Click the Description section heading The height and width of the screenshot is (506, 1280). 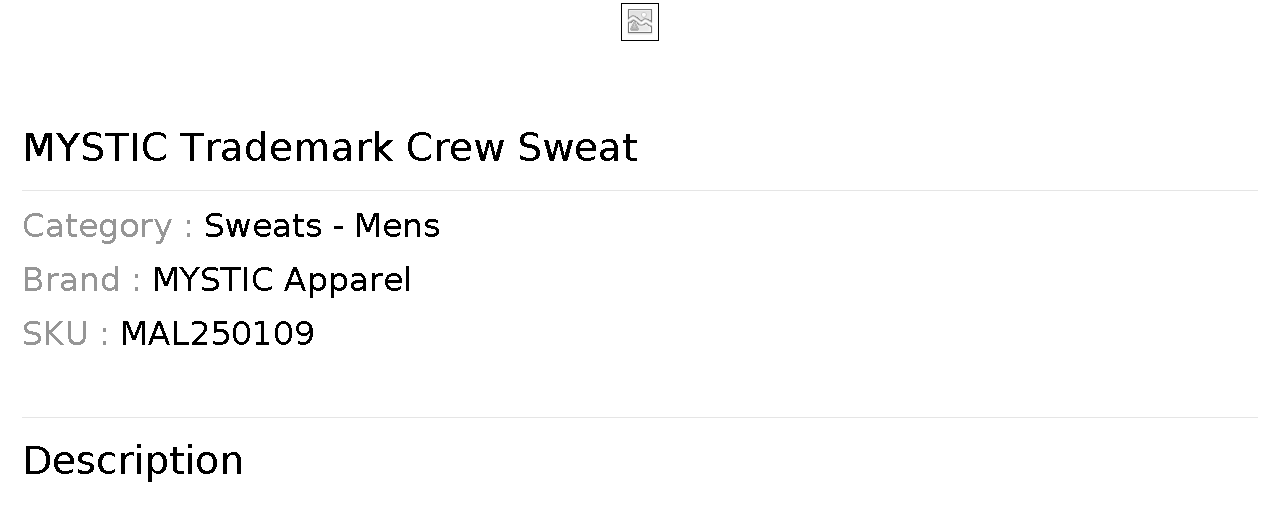click(x=133, y=461)
